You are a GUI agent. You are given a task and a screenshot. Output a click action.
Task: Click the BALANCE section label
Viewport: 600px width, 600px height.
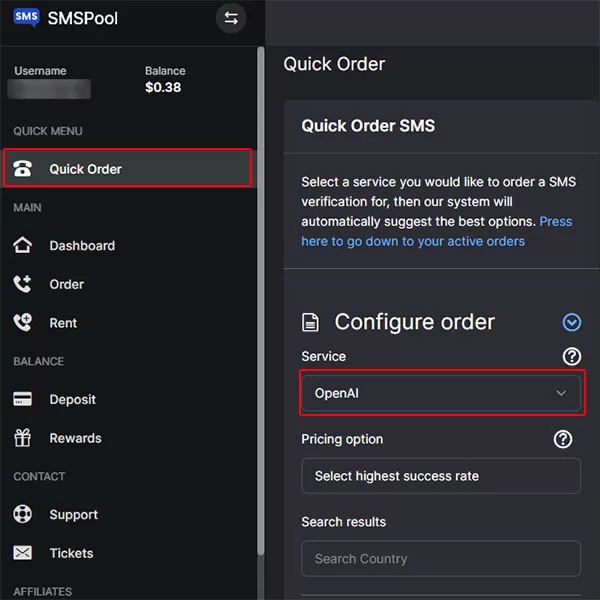pyautogui.click(x=39, y=361)
